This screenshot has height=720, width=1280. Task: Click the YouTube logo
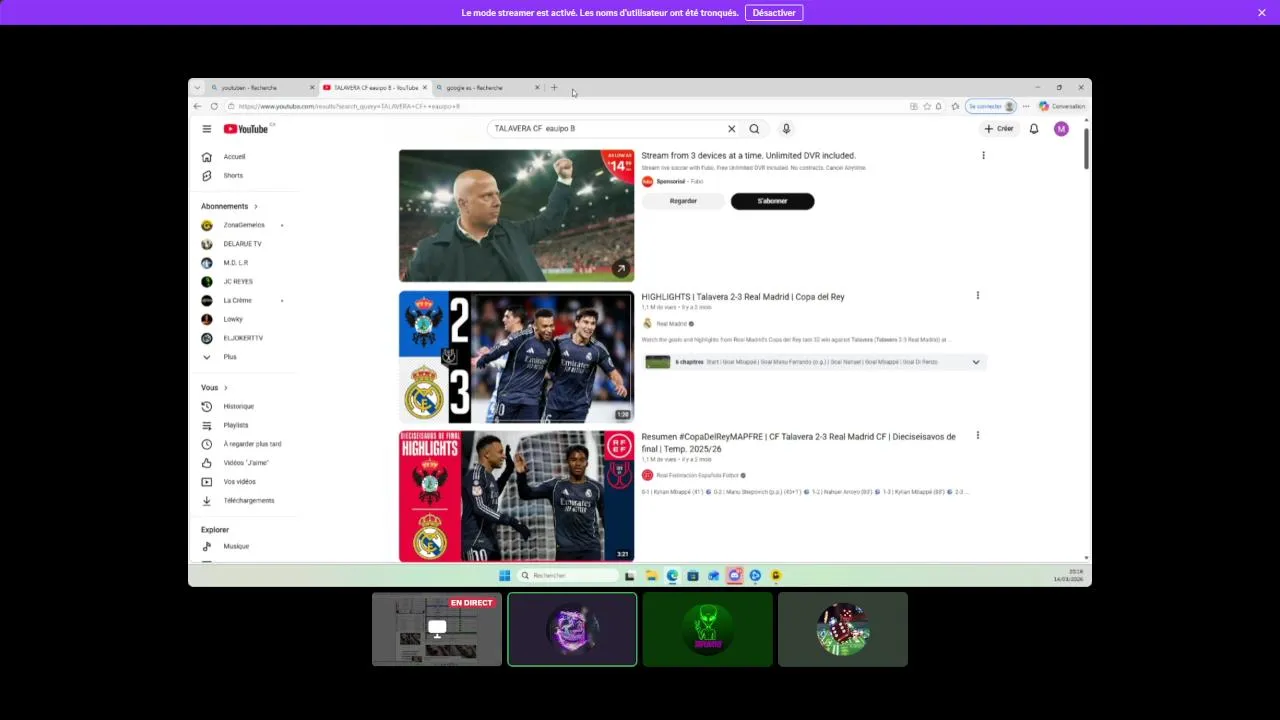246,129
